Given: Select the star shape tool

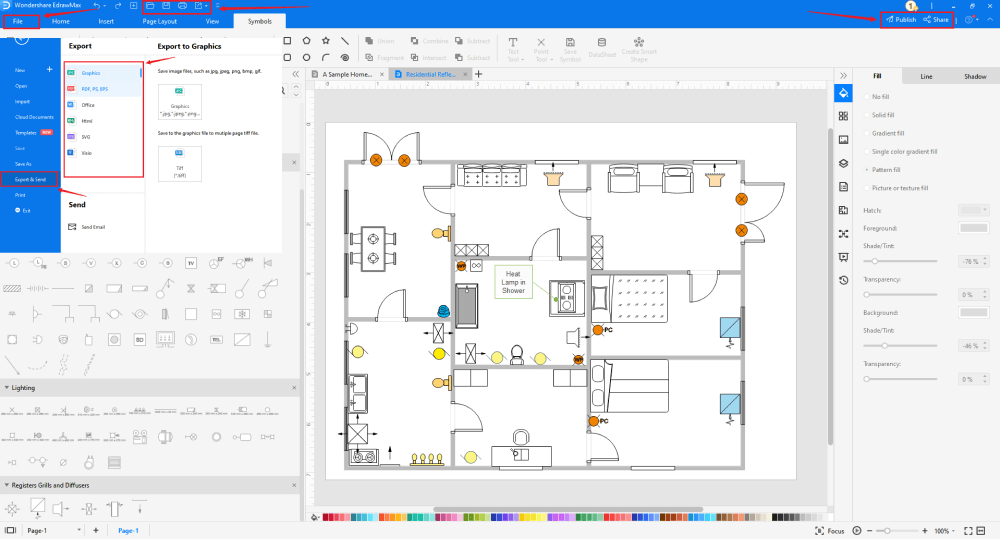Looking at the screenshot, I should pyautogui.click(x=326, y=40).
